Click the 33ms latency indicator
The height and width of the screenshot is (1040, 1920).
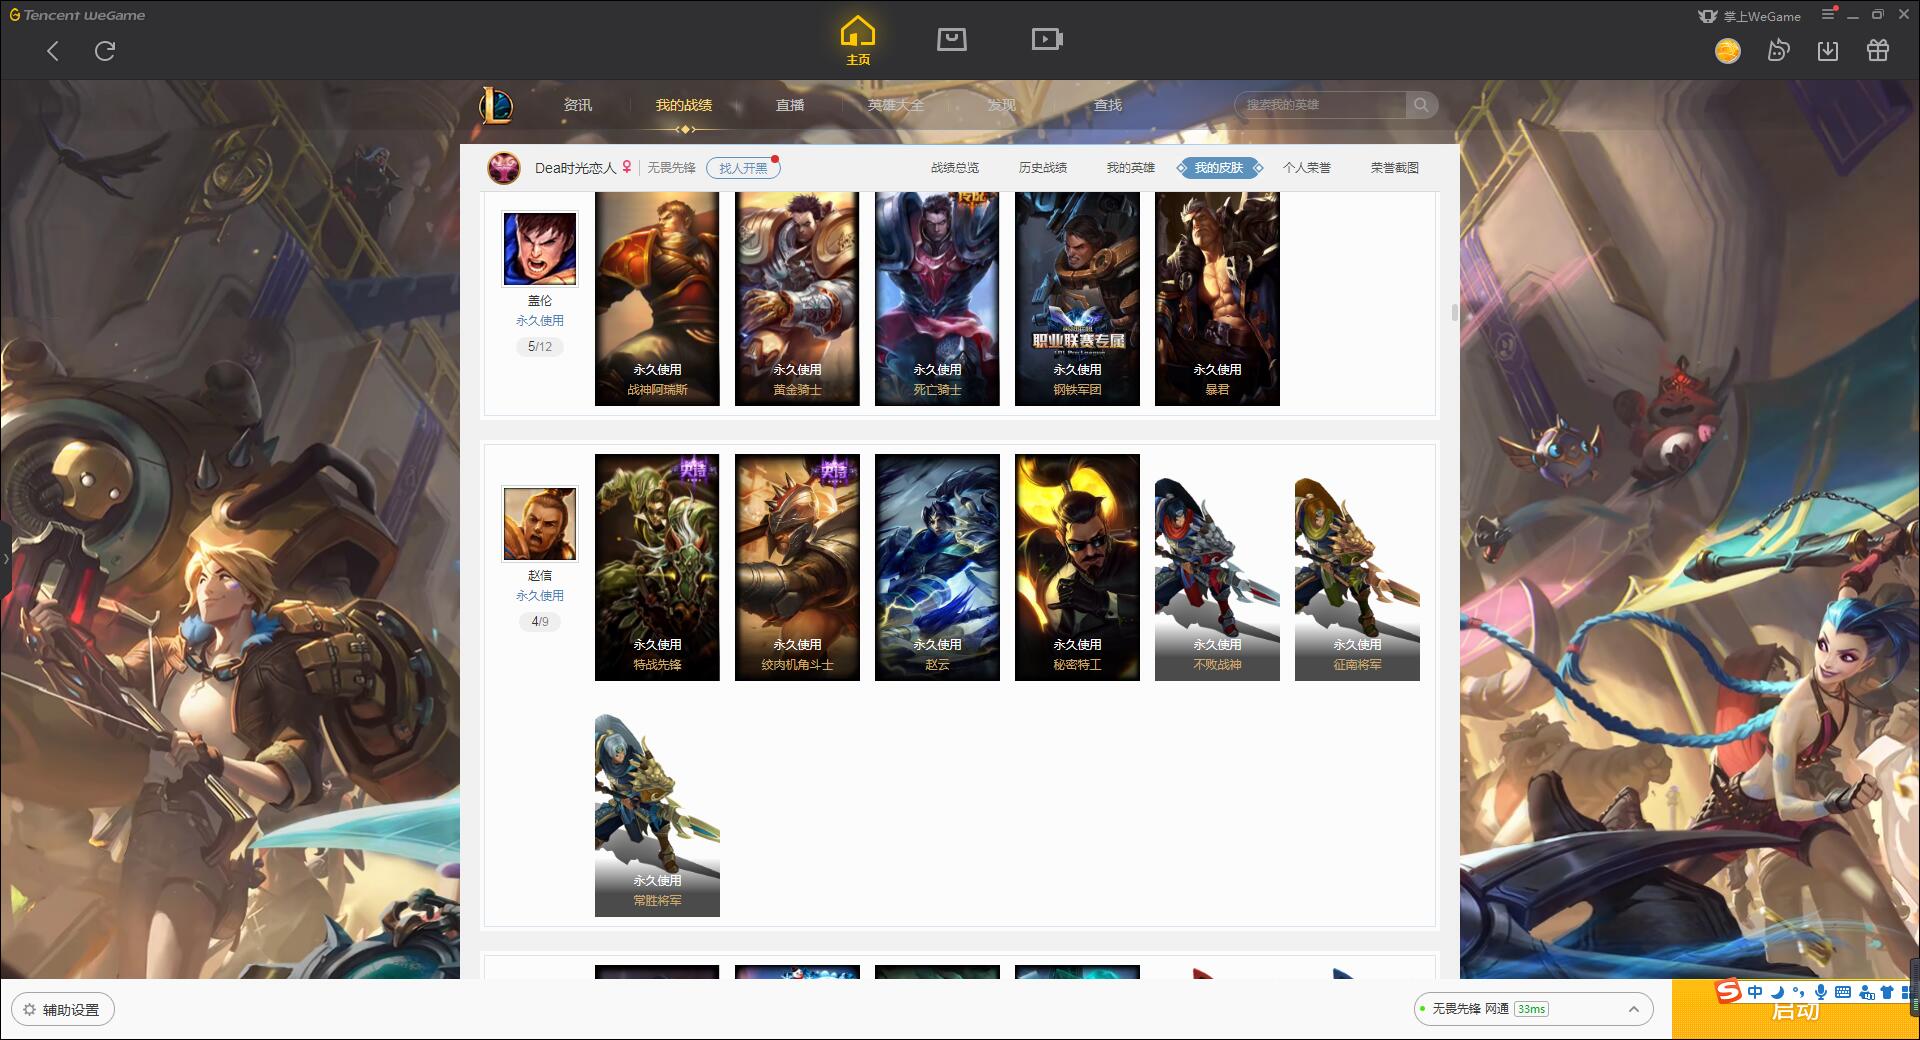[1531, 1009]
